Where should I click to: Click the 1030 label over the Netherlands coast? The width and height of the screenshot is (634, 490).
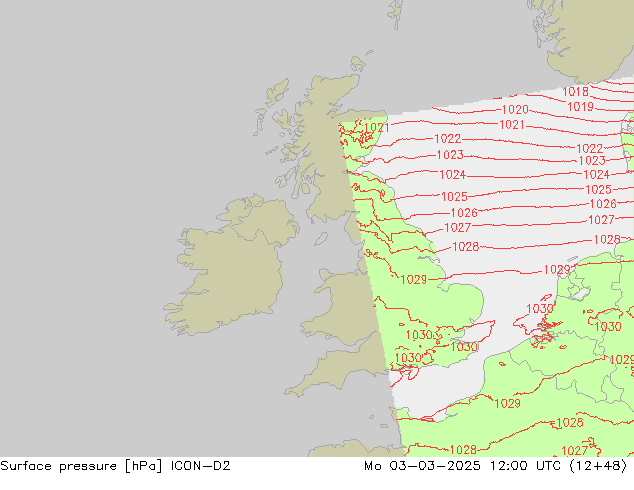pos(540,309)
